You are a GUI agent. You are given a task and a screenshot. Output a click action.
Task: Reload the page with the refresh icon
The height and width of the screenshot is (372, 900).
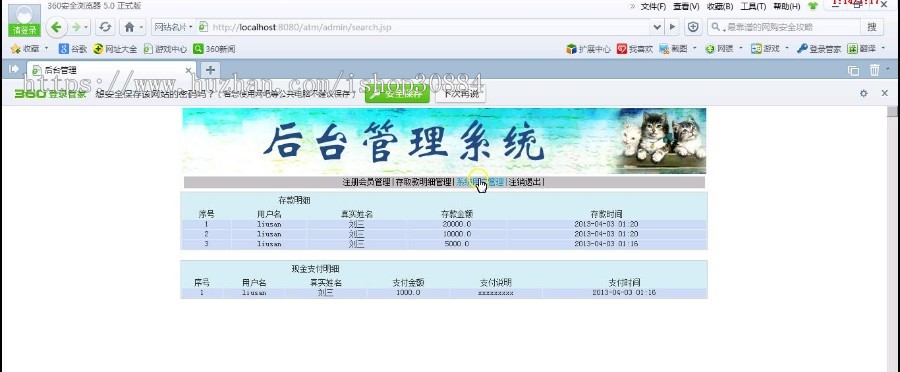click(105, 27)
